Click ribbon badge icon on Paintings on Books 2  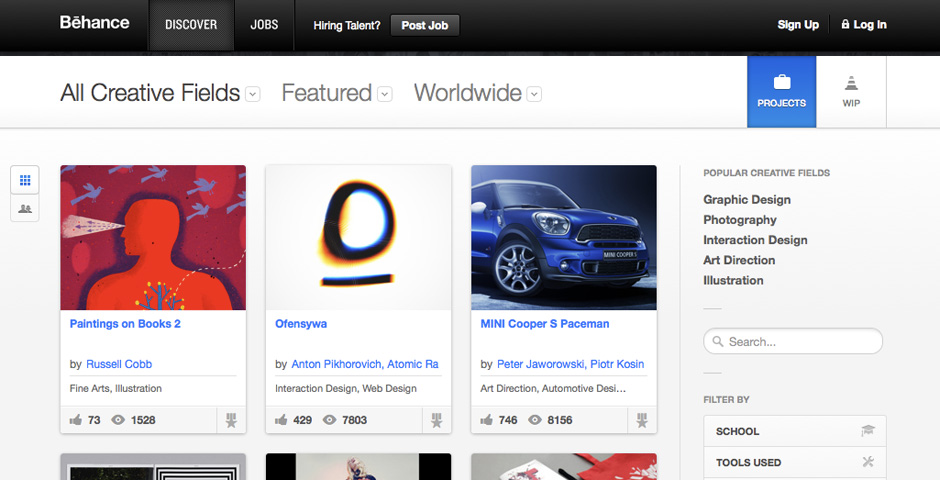pos(231,421)
